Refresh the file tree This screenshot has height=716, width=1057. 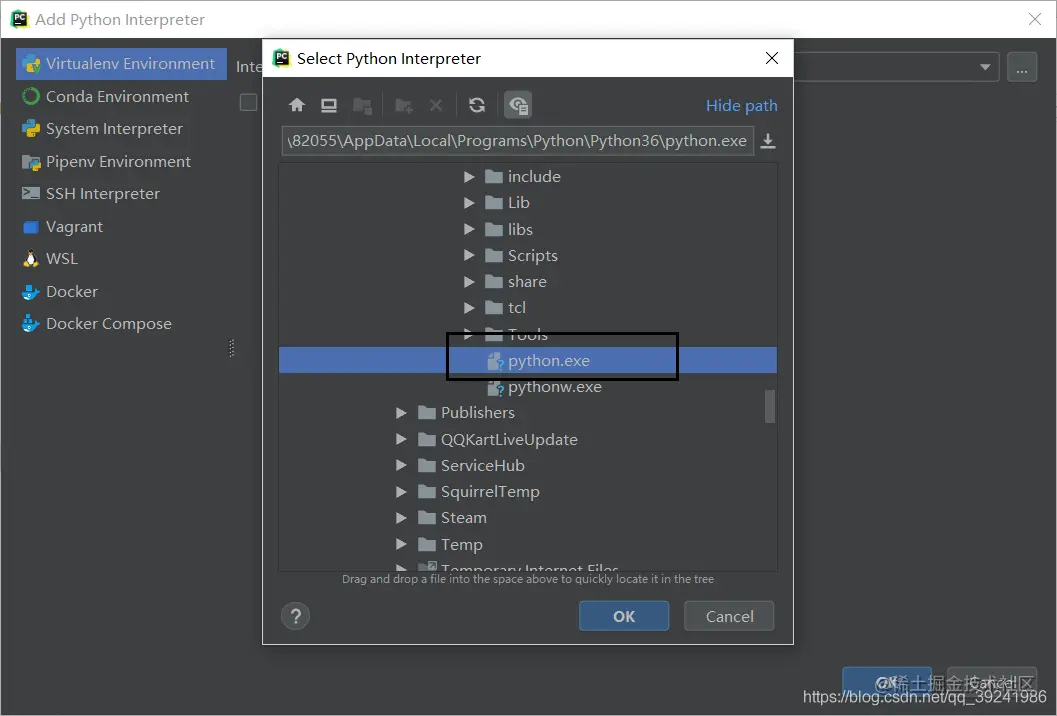point(477,105)
